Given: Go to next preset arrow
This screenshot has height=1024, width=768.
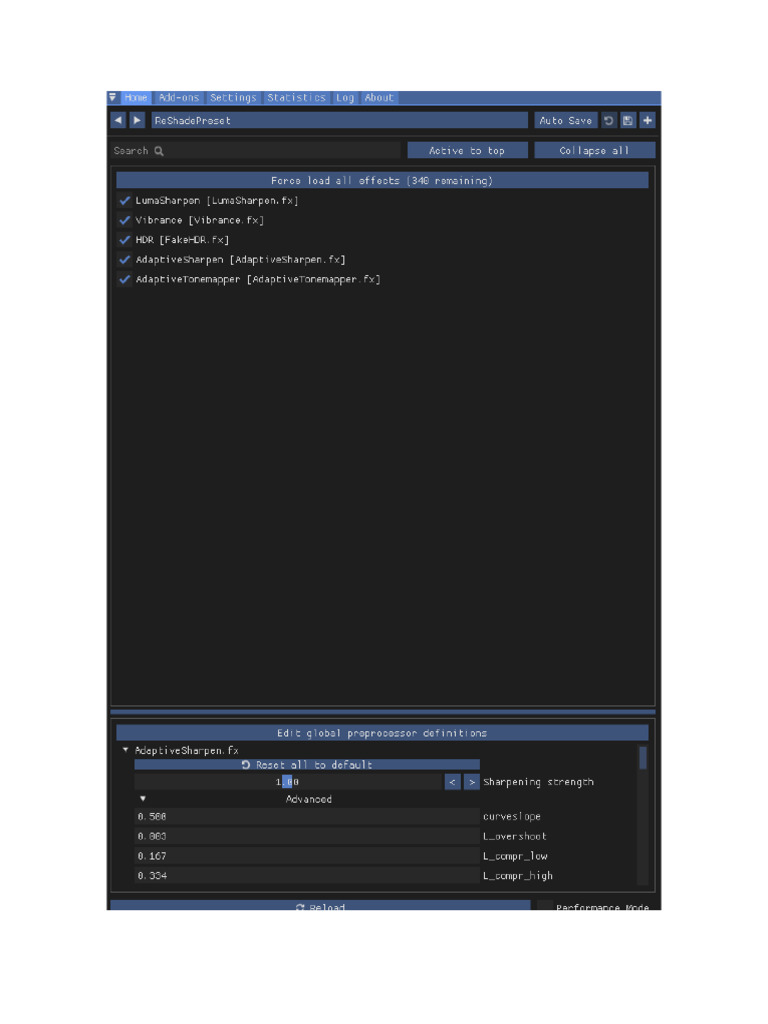Looking at the screenshot, I should point(137,120).
